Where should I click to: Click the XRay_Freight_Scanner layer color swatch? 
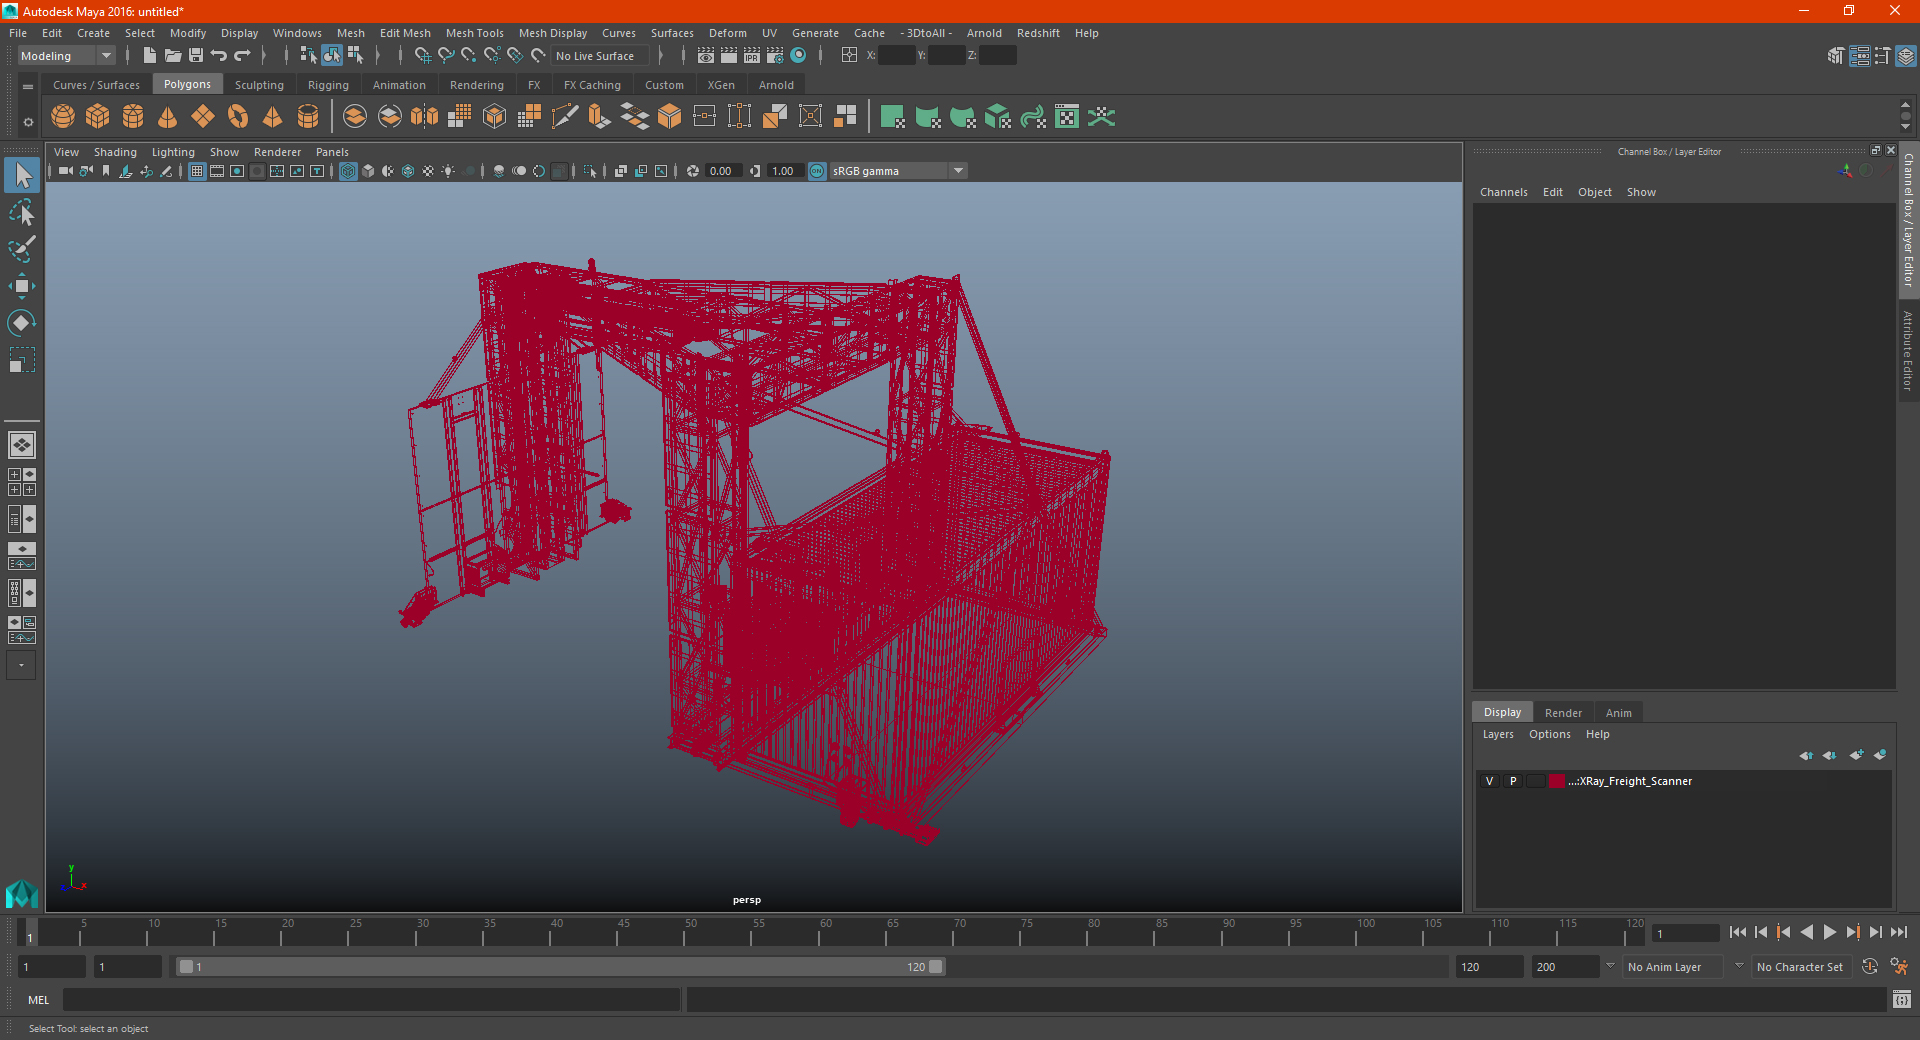[1557, 781]
